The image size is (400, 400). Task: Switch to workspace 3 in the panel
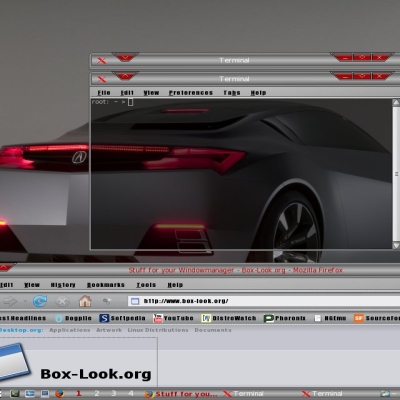coord(114,394)
